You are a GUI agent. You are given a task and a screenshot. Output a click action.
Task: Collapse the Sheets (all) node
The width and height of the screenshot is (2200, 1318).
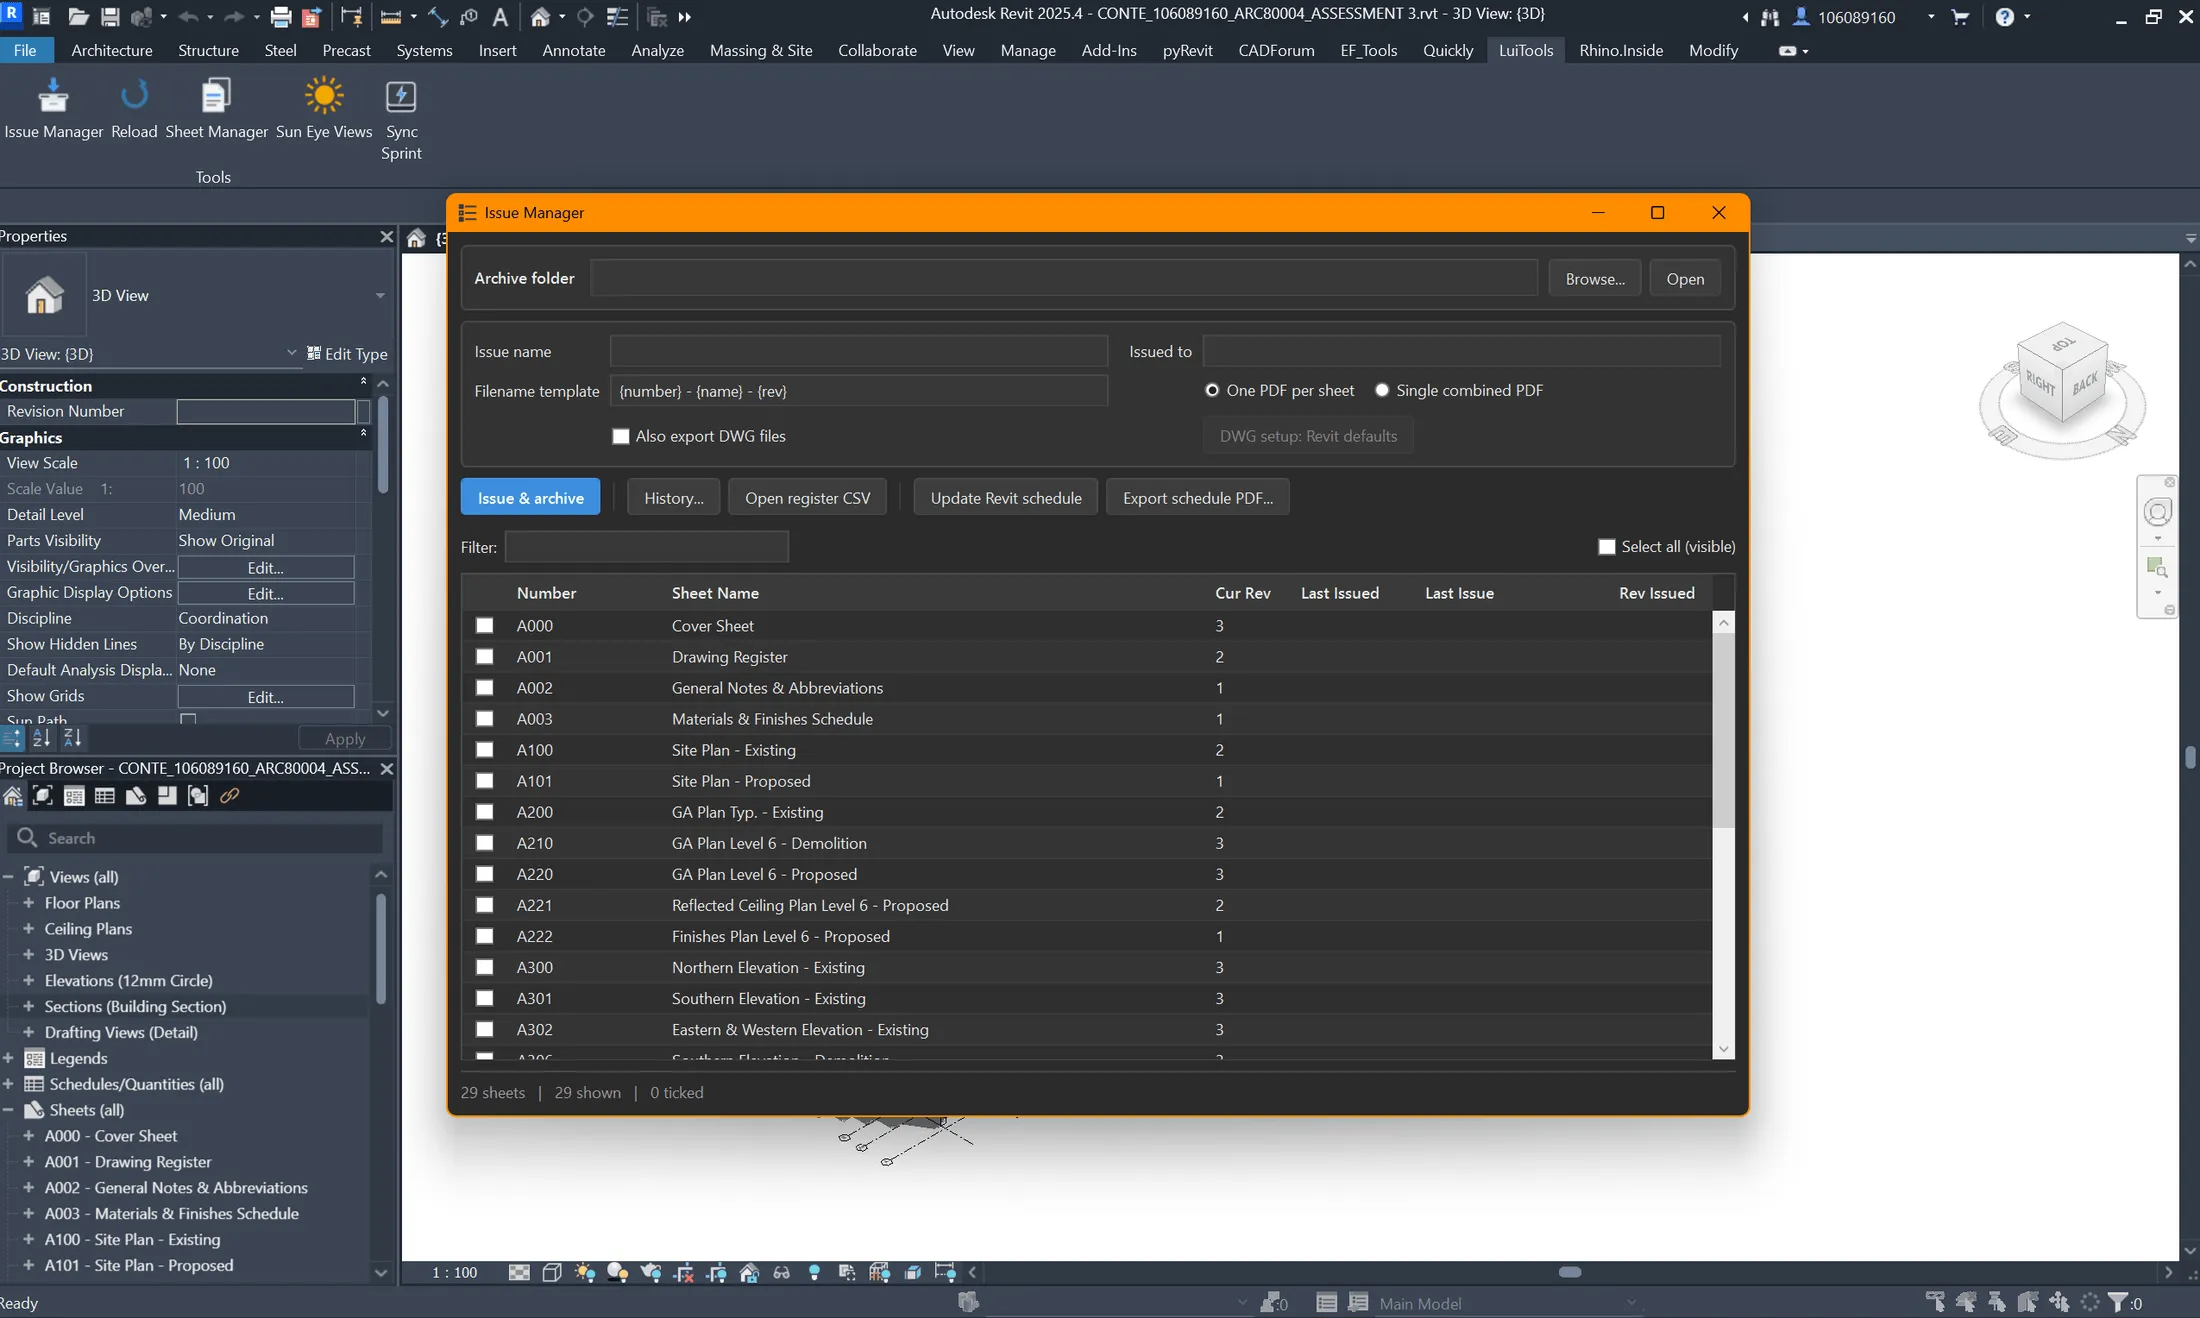click(x=8, y=1110)
